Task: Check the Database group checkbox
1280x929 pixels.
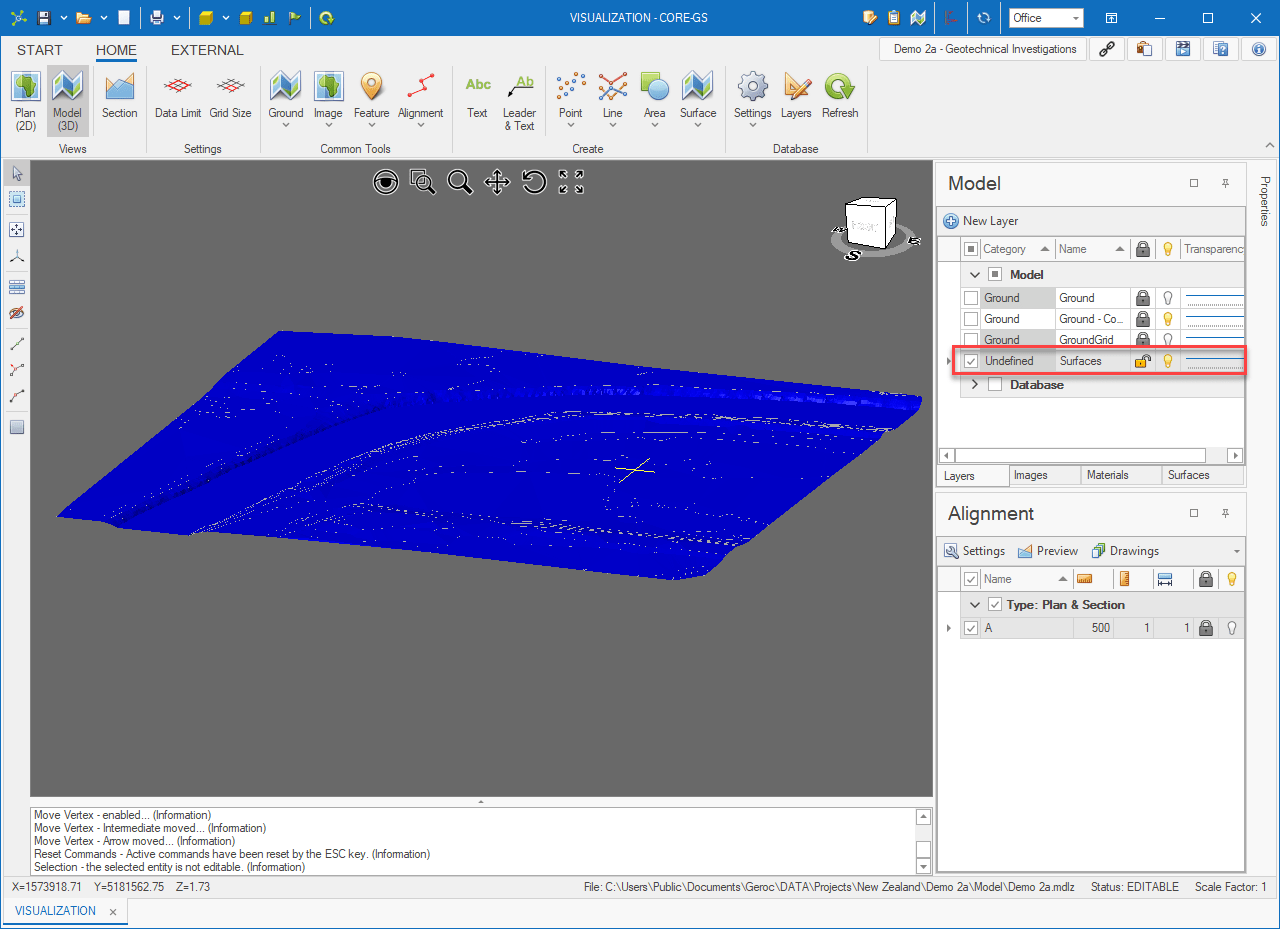Action: pyautogui.click(x=995, y=385)
